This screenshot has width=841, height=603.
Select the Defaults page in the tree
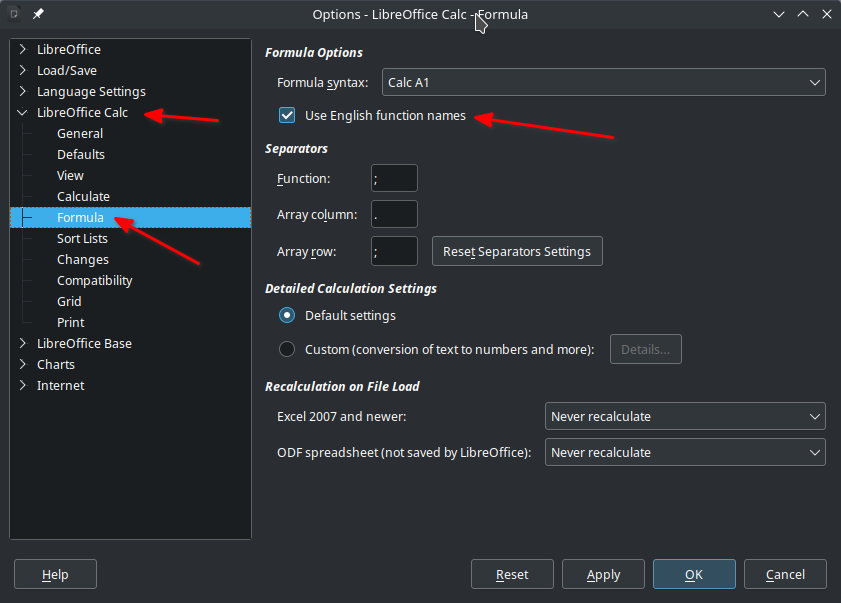tap(81, 155)
